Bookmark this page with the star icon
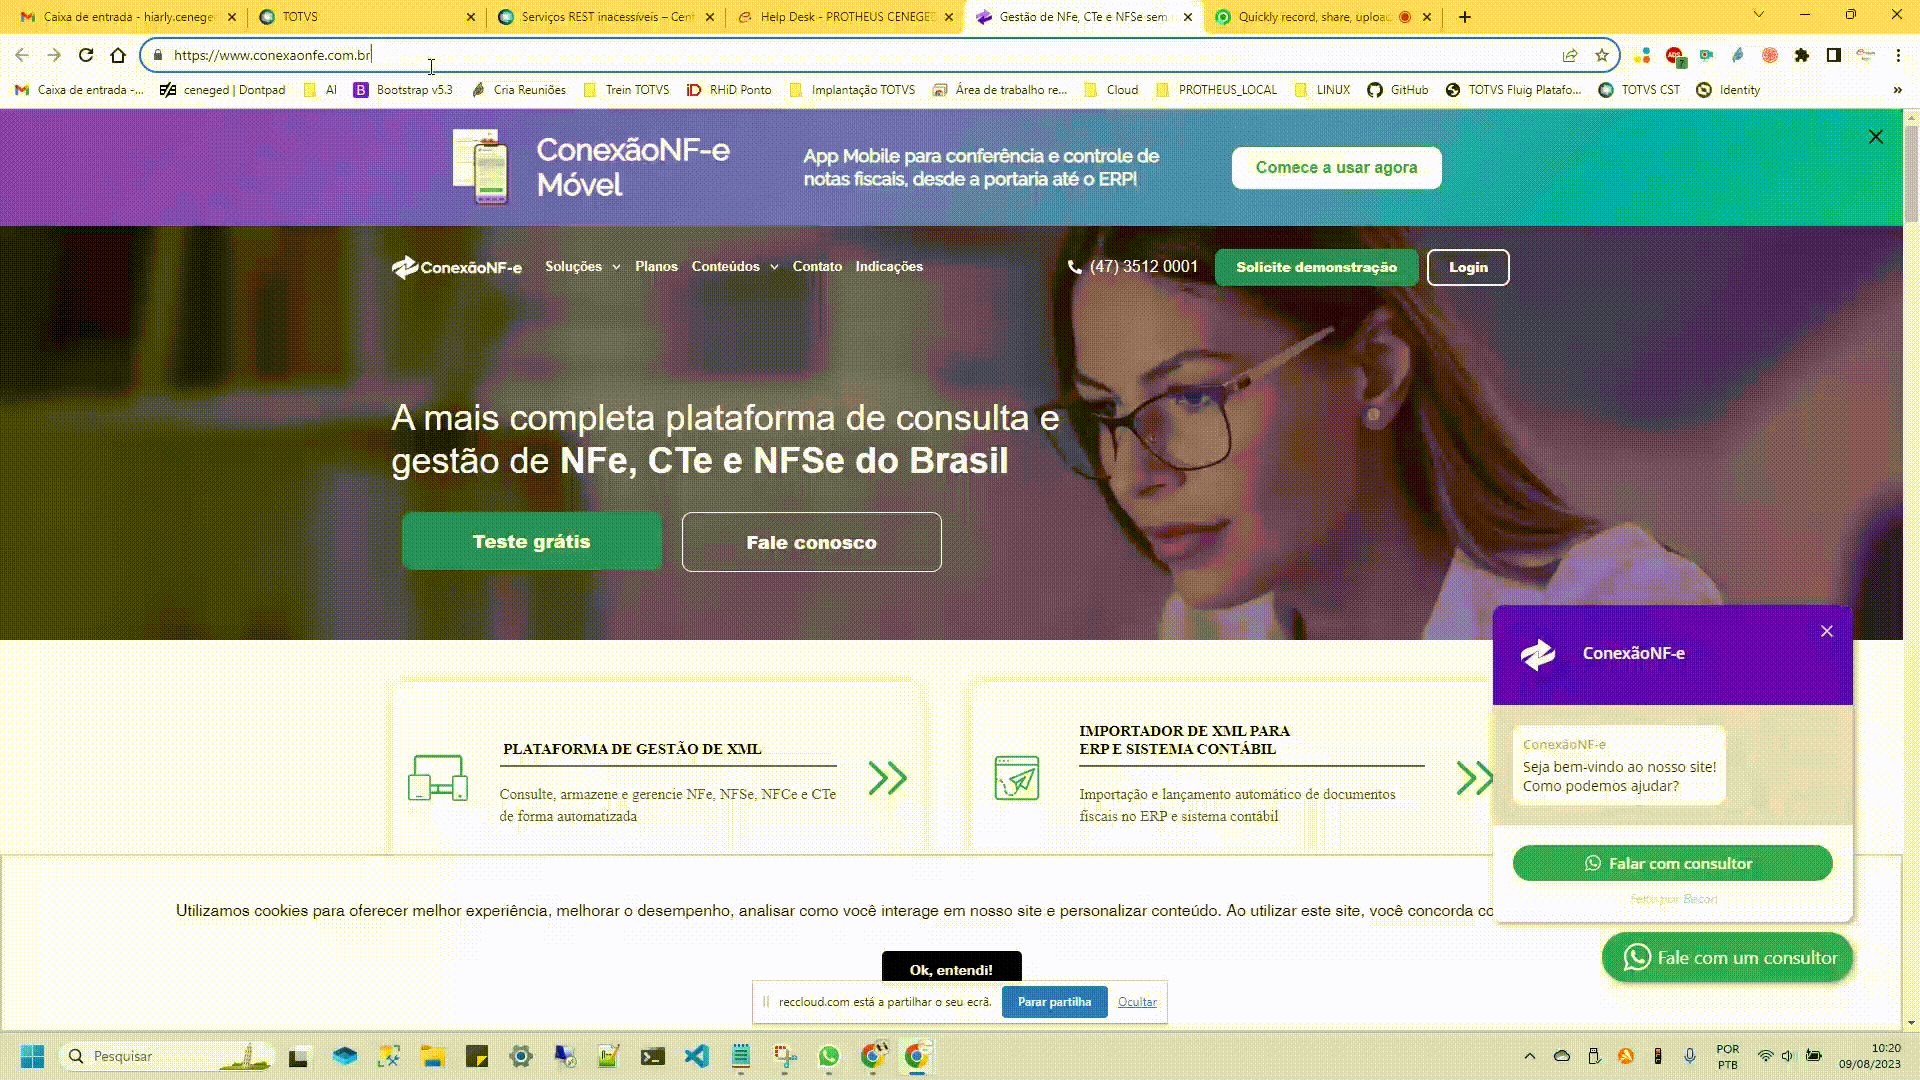The height and width of the screenshot is (1080, 1920). (1602, 55)
